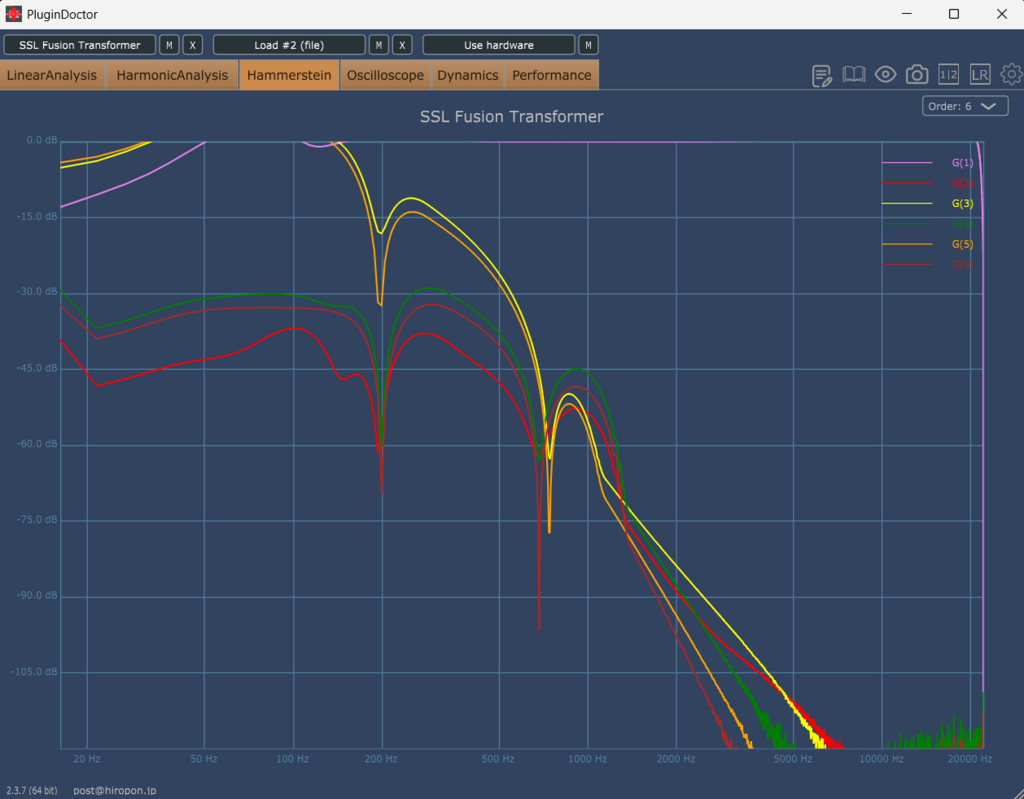Open the manual book icon
1024x799 pixels.
click(x=854, y=74)
